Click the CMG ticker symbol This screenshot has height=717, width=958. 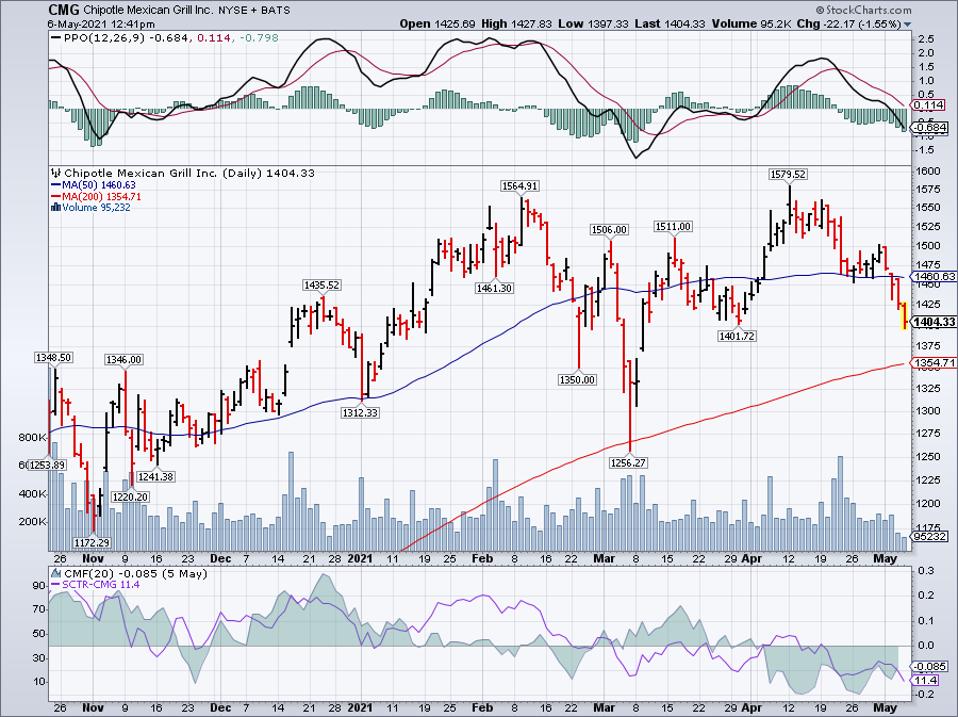[64, 10]
